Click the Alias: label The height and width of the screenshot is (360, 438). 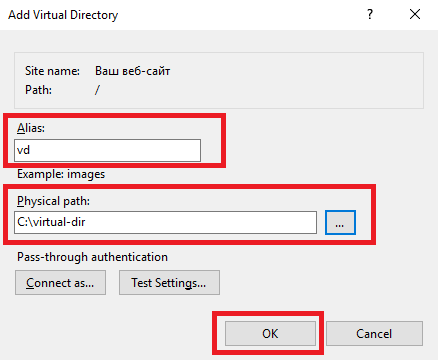click(31, 128)
